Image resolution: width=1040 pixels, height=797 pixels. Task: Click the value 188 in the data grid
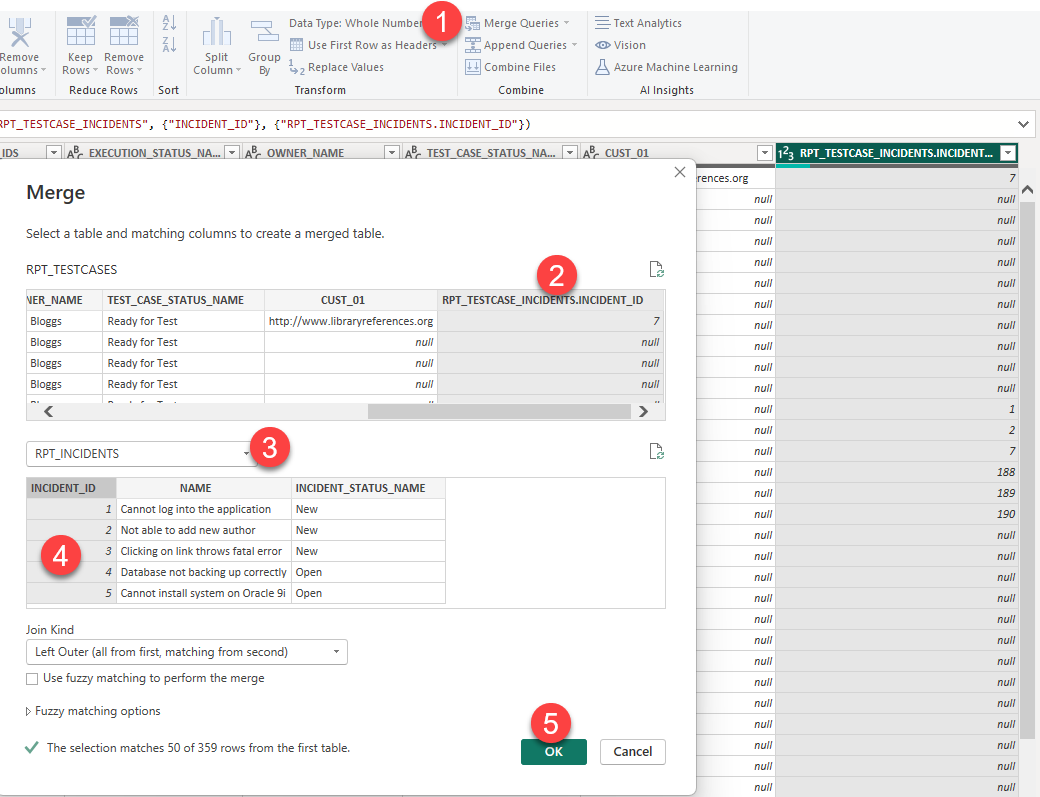[1006, 472]
